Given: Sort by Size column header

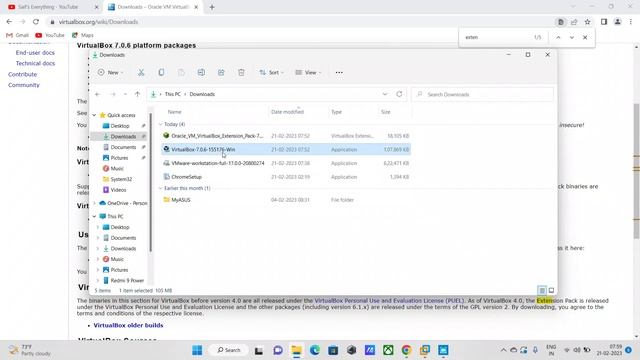Looking at the screenshot, I should (386, 112).
